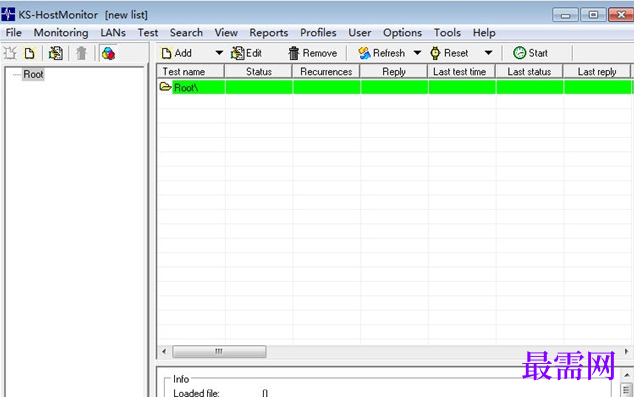
Task: Open the View menu
Action: tap(226, 33)
